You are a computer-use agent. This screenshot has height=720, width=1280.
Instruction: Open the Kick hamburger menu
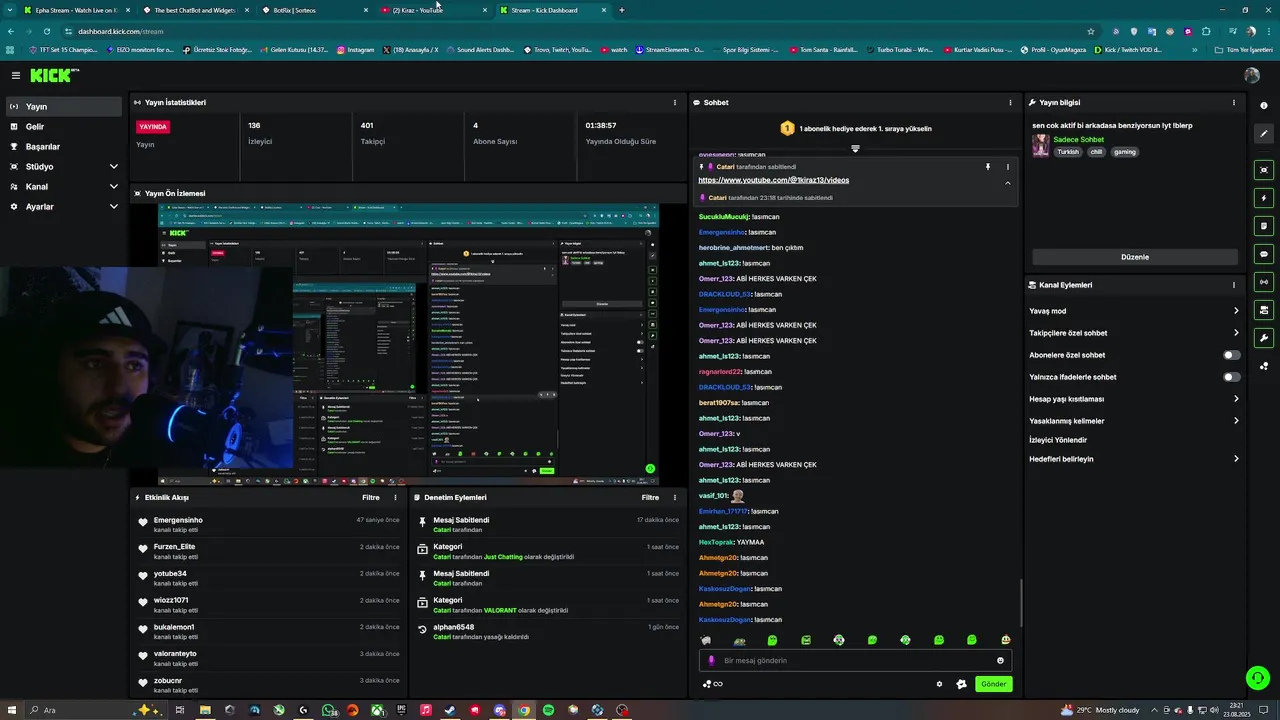(16, 75)
